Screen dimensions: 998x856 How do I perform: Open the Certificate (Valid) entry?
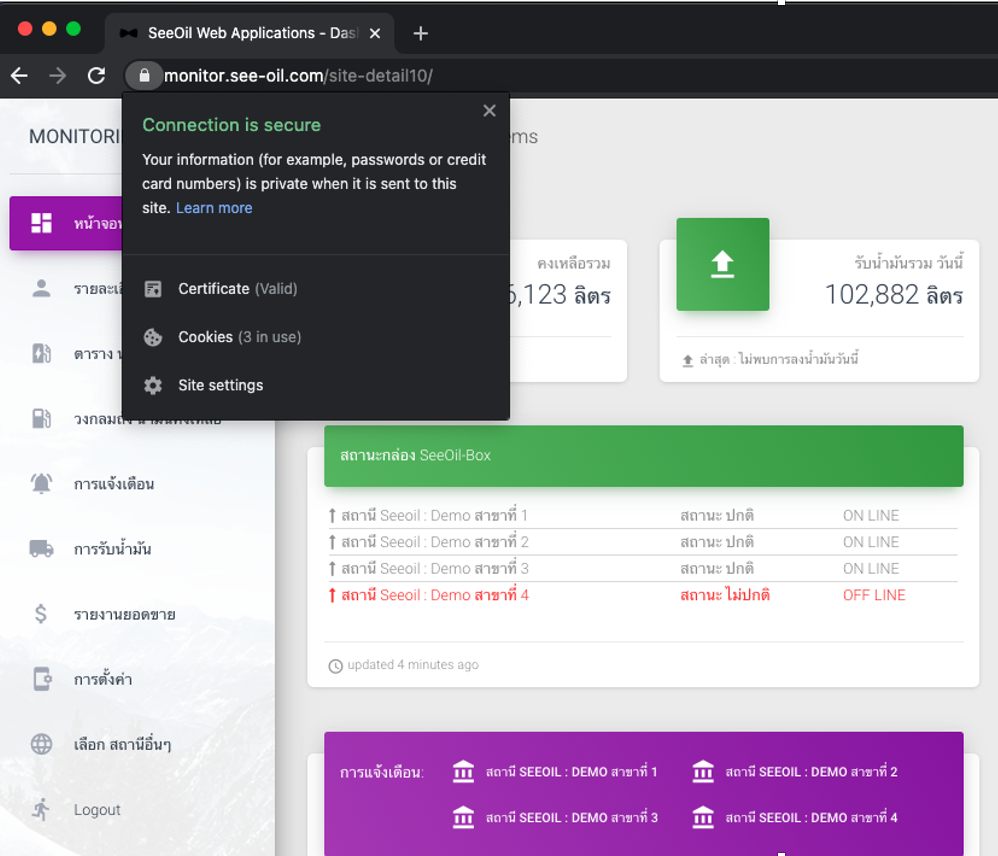click(237, 289)
